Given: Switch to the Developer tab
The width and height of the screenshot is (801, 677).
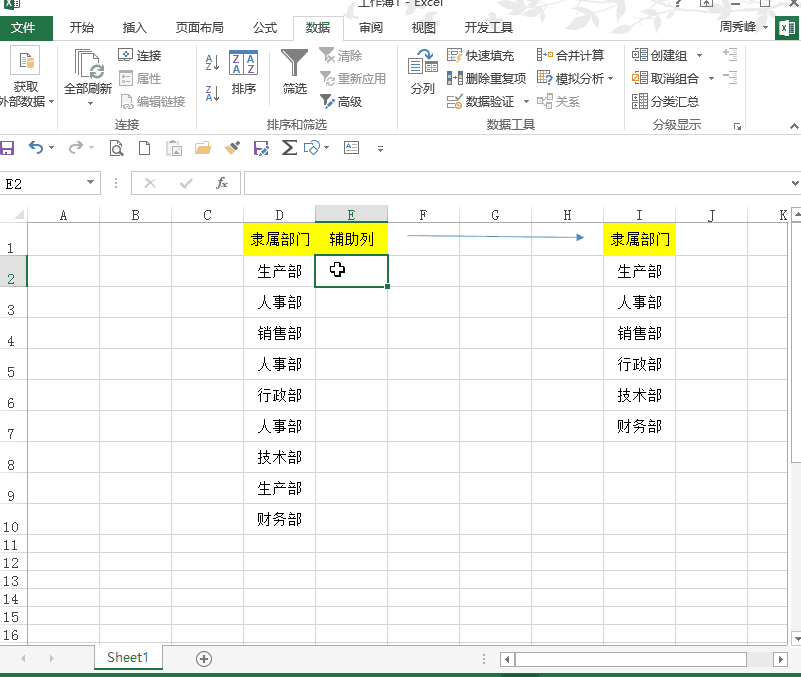Looking at the screenshot, I should (488, 28).
